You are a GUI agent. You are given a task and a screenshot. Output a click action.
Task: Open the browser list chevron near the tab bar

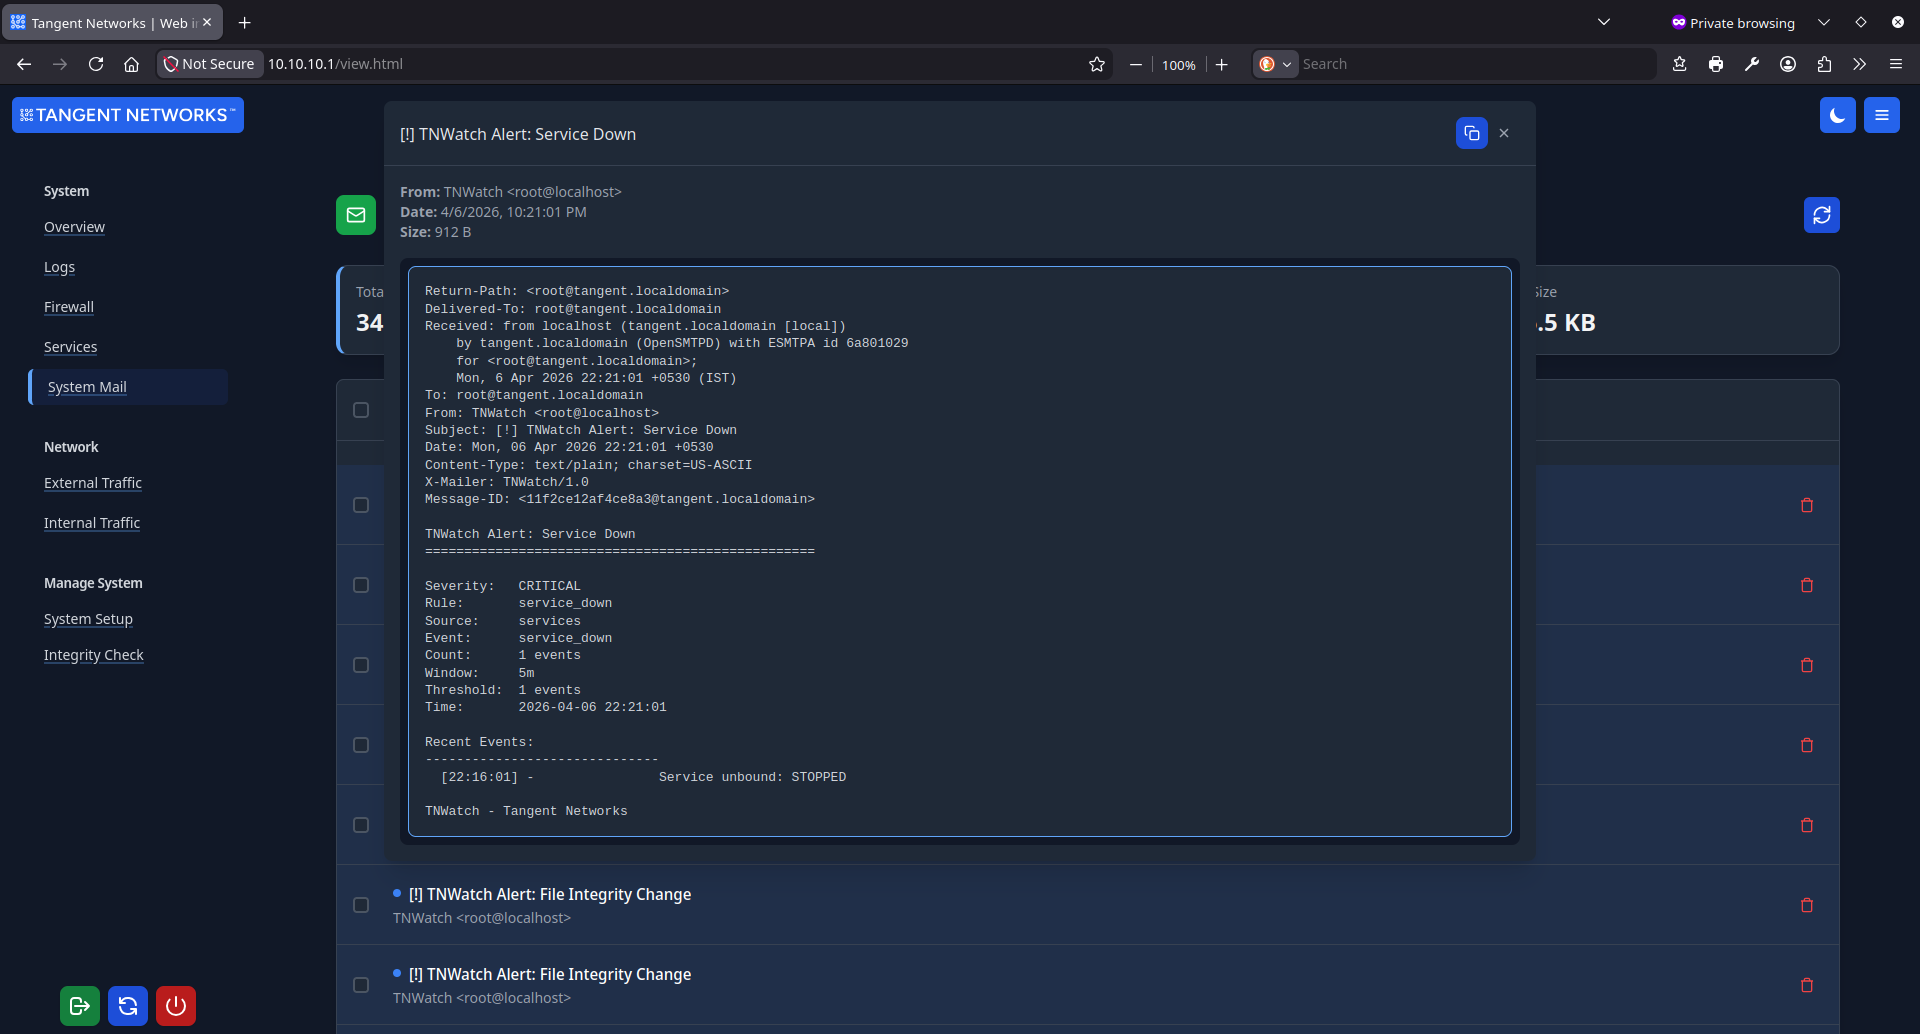pyautogui.click(x=1604, y=21)
